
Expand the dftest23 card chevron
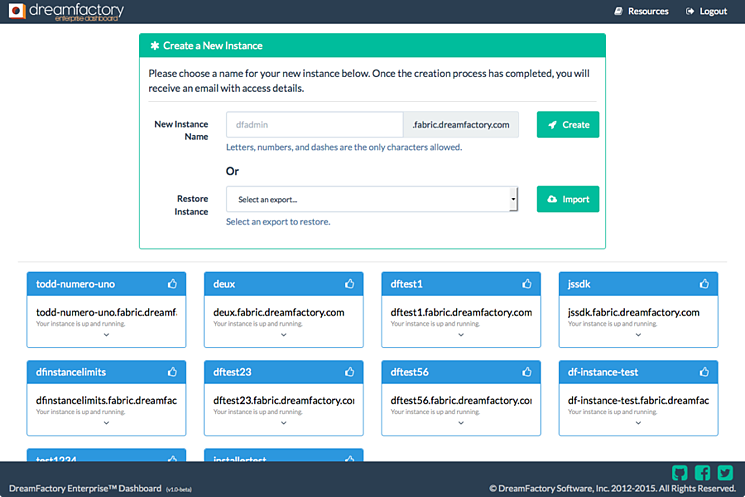[284, 423]
